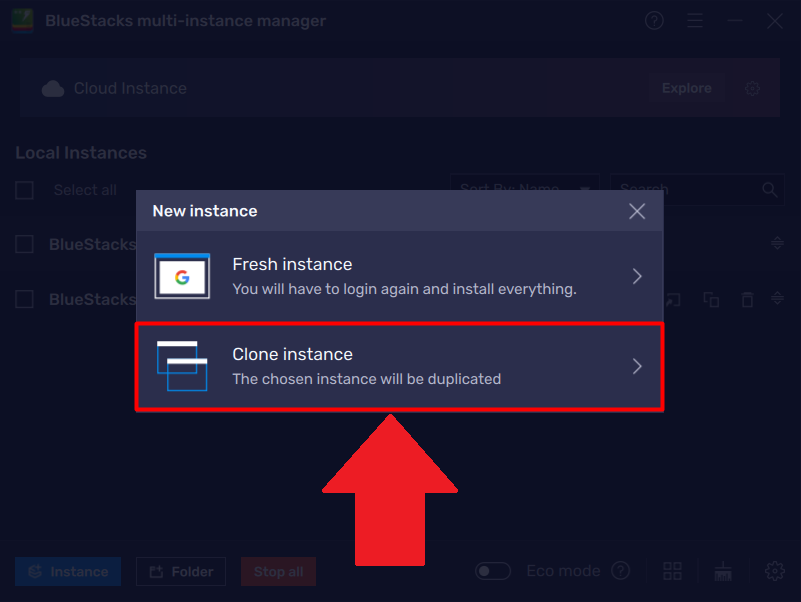
Task: Open the Sort By Name dropdown
Action: (x=525, y=190)
